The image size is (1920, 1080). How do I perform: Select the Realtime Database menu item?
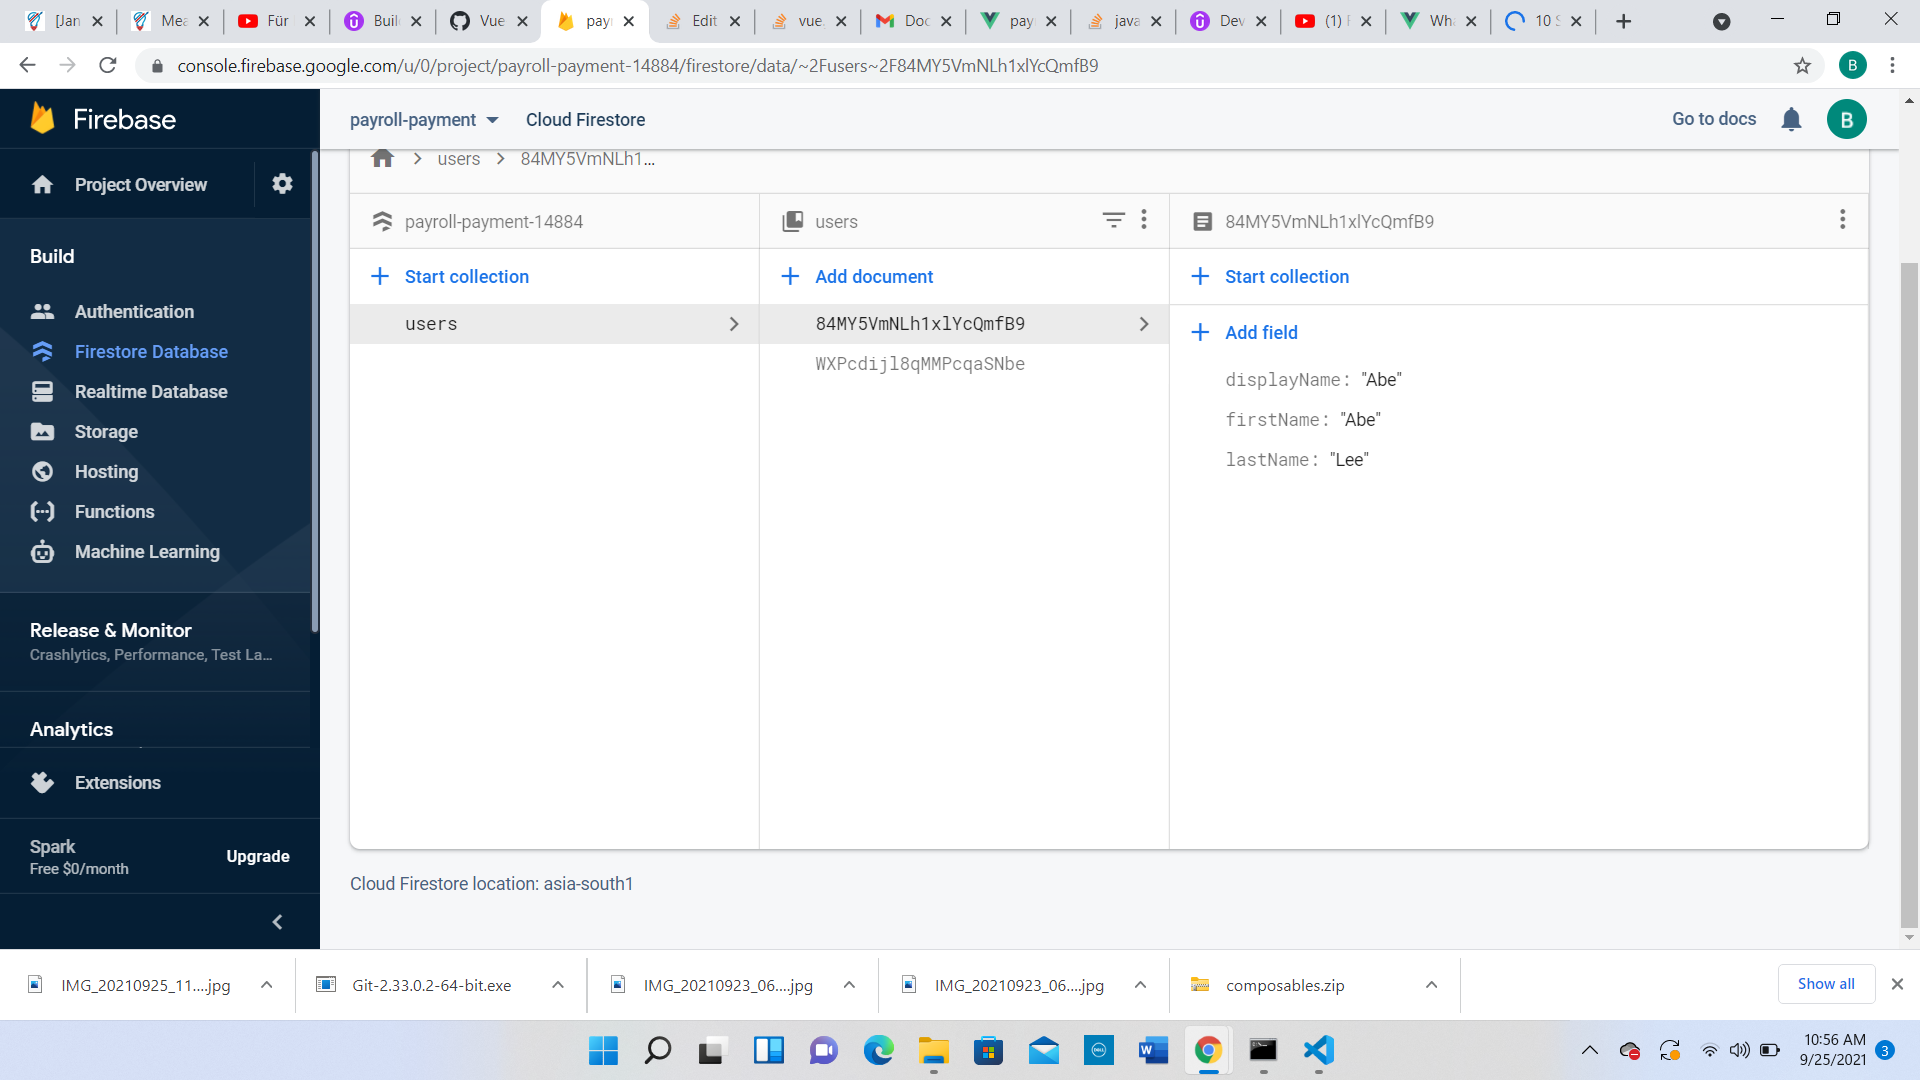pos(151,392)
